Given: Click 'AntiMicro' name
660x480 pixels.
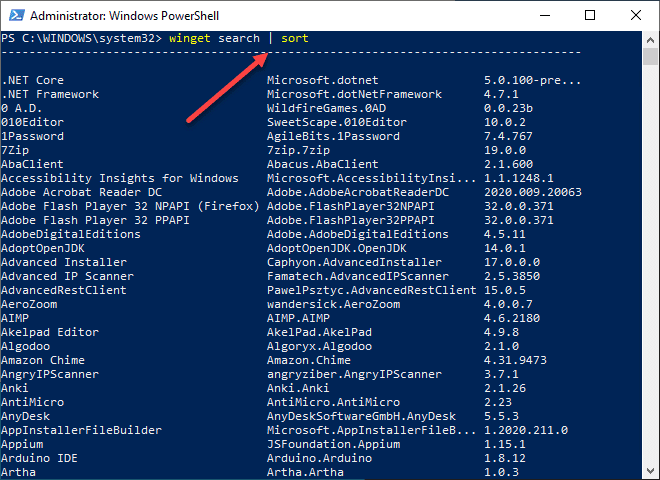Looking at the screenshot, I should (x=32, y=402).
